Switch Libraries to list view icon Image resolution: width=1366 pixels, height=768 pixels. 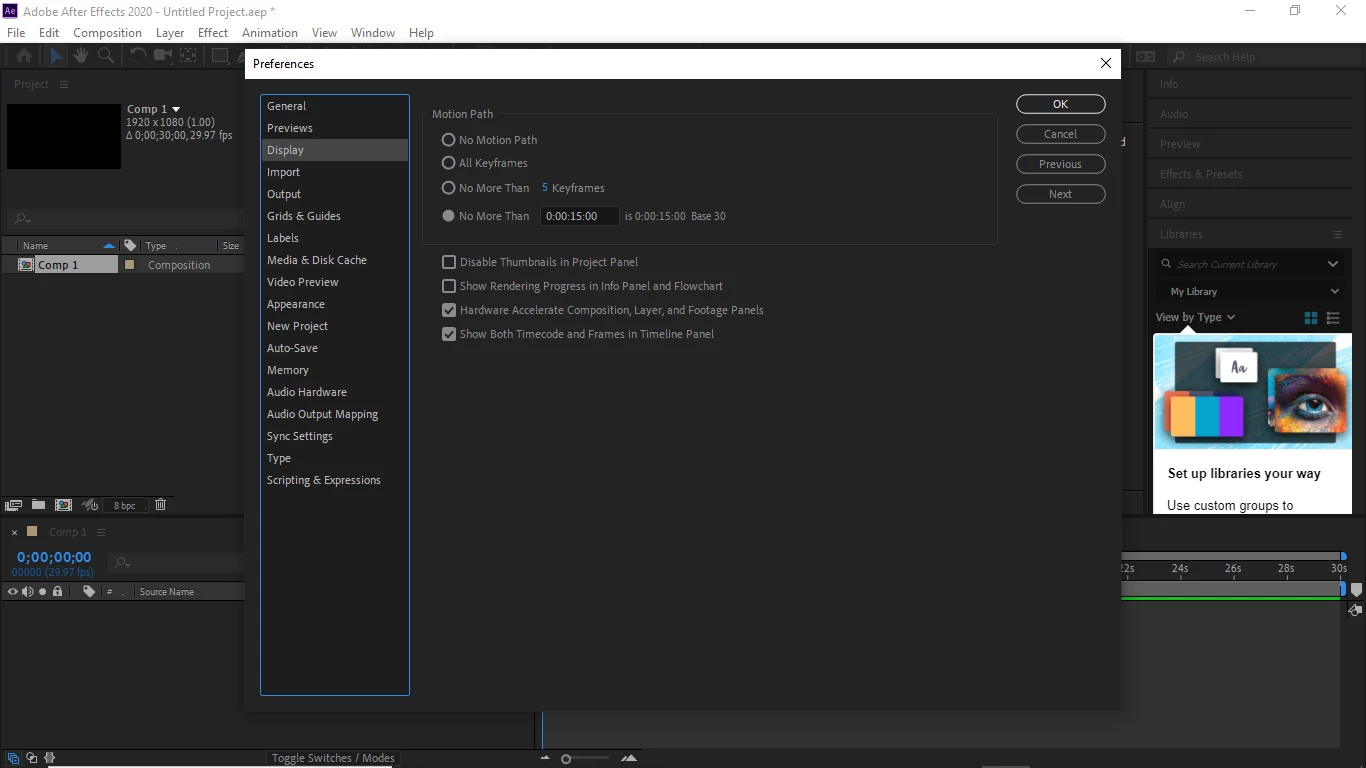[1333, 318]
